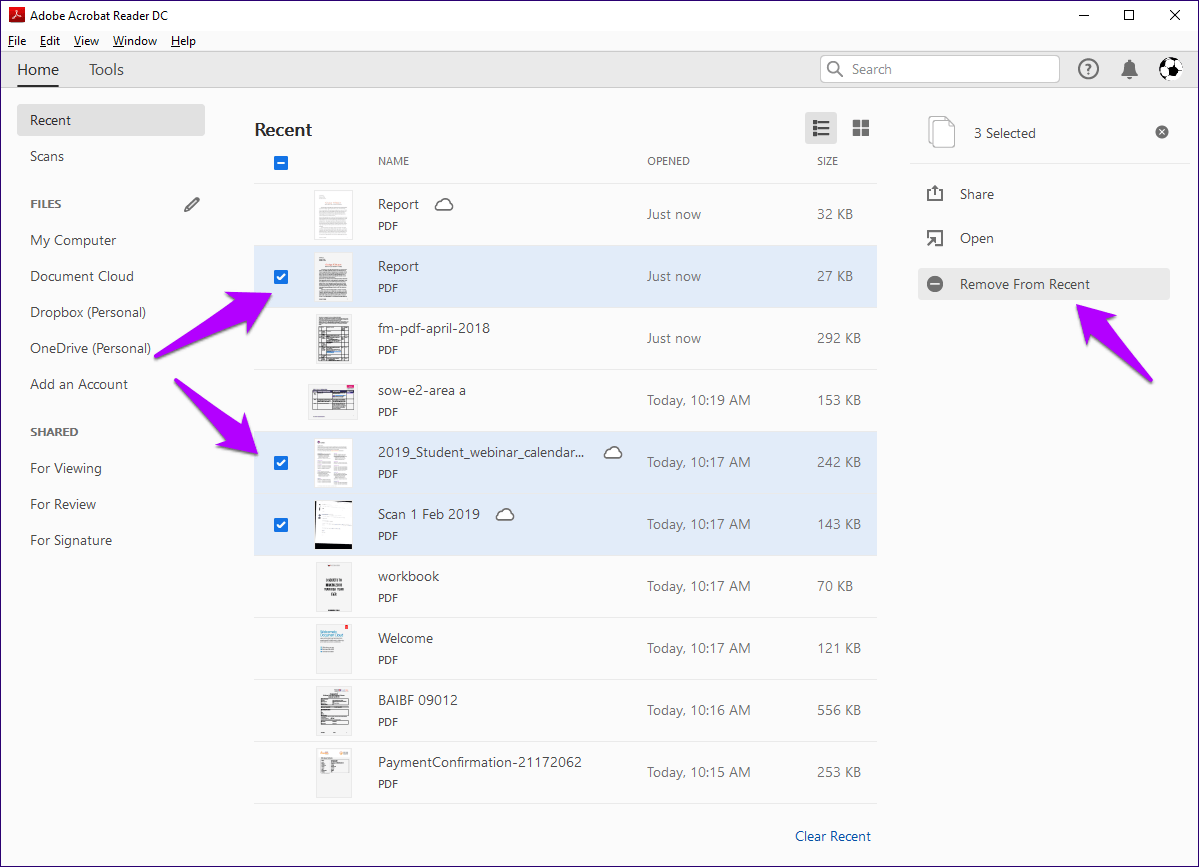Screen dimensions: 1199x867
Task: Uncheck the Report file checkbox
Action: [x=280, y=276]
